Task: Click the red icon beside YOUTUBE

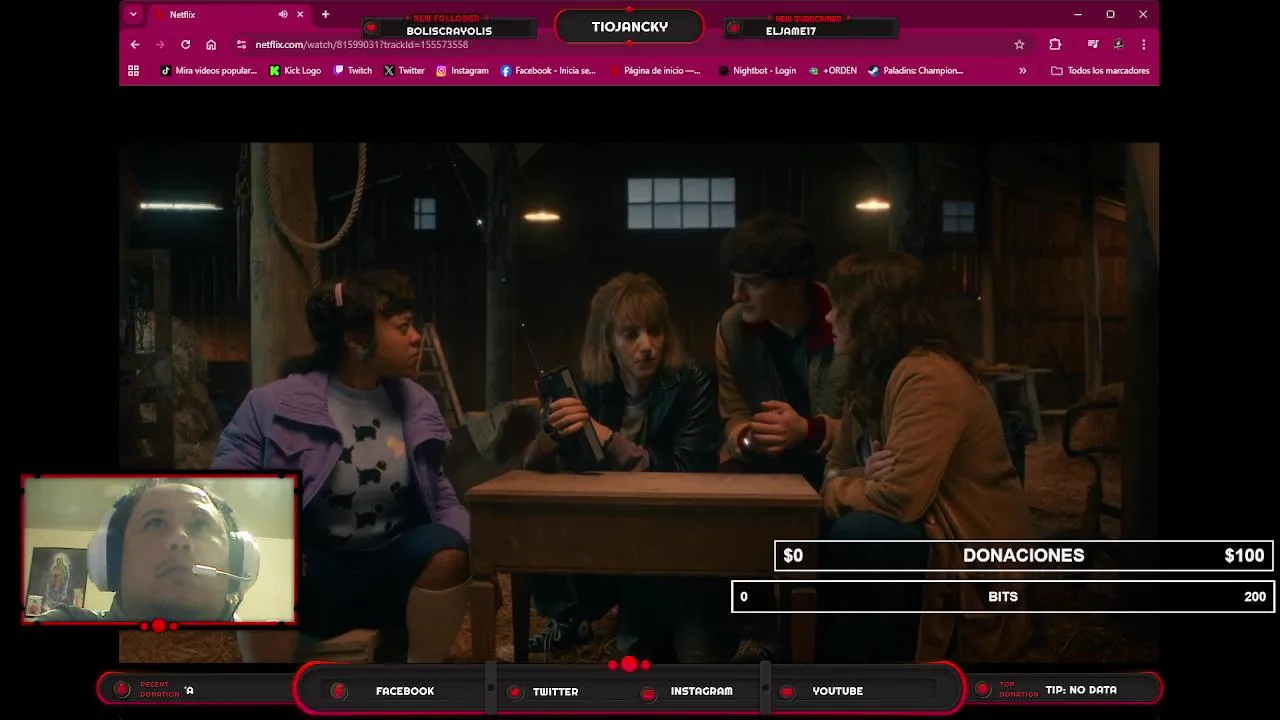Action: tap(787, 692)
